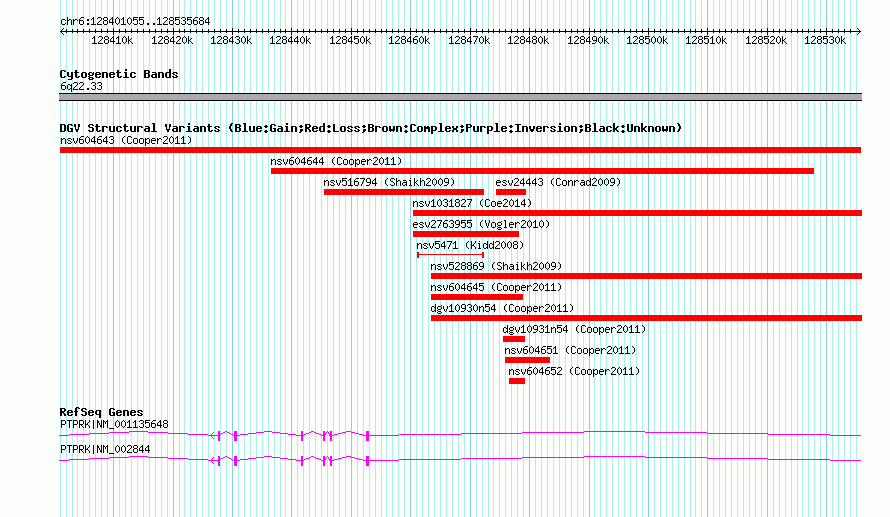Click the 6q22.33 band label
This screenshot has height=517, width=890.
coord(81,86)
